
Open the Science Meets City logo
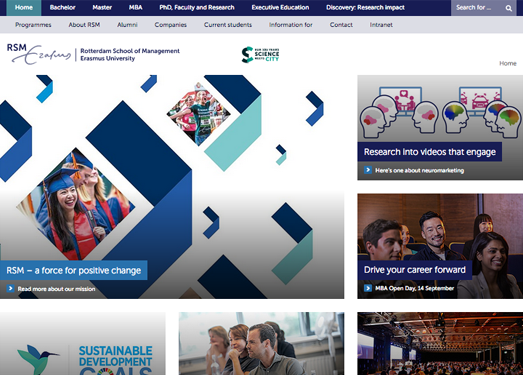click(260, 54)
